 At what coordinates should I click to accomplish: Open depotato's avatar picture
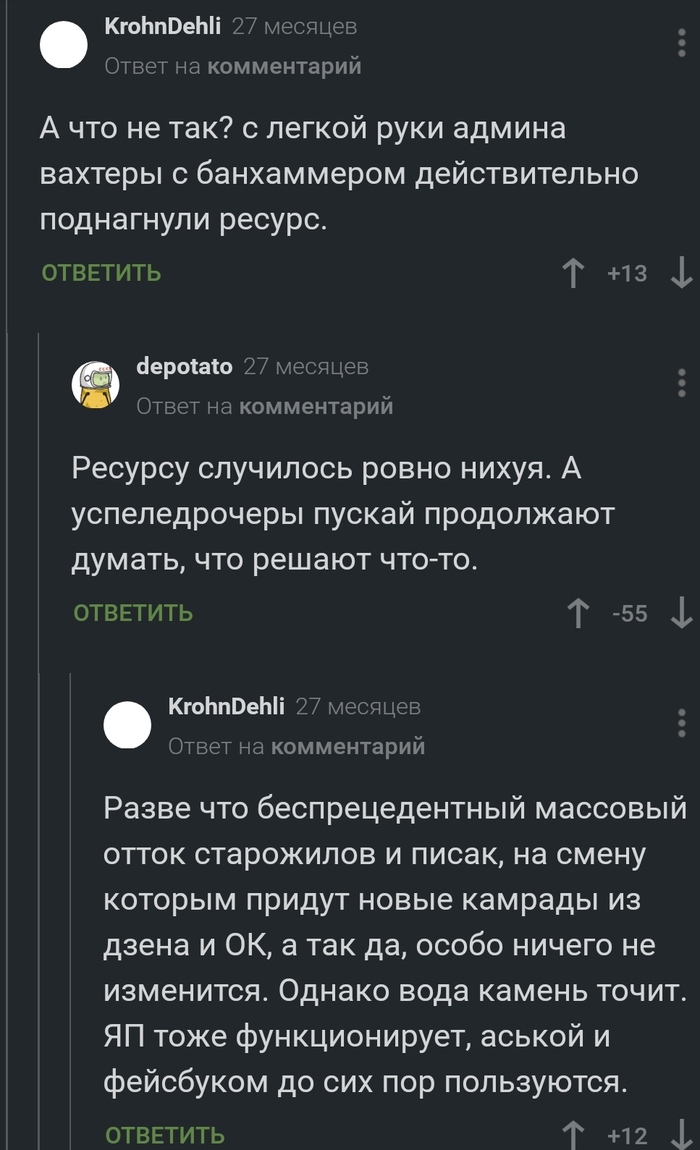tap(95, 385)
